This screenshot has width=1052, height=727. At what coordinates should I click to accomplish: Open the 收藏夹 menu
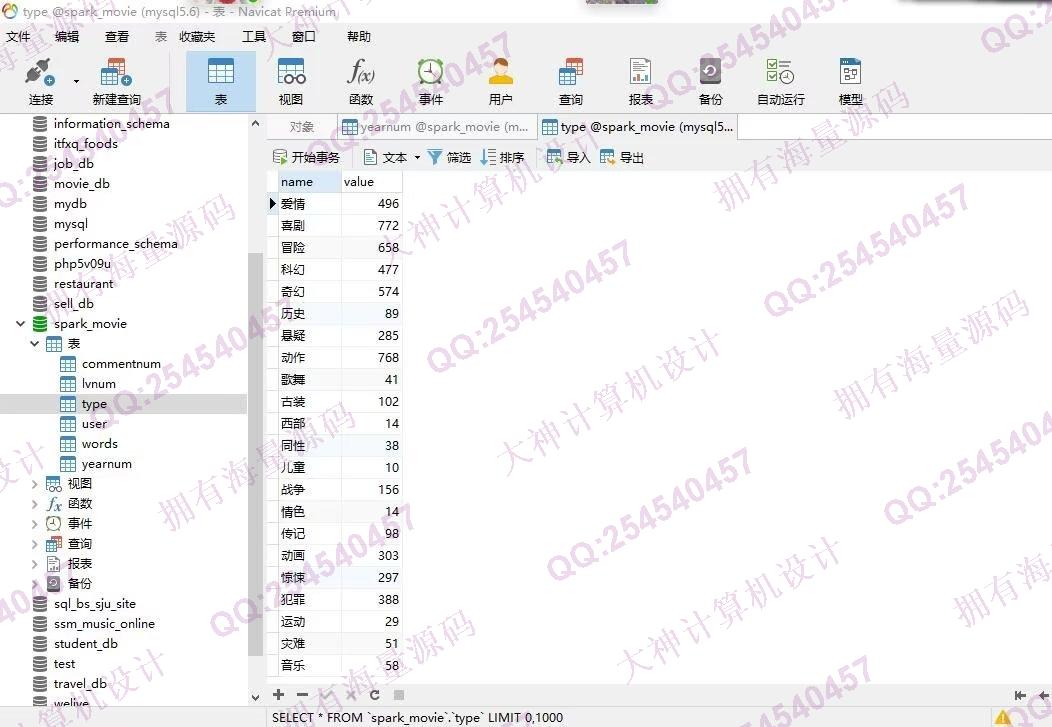pos(197,36)
